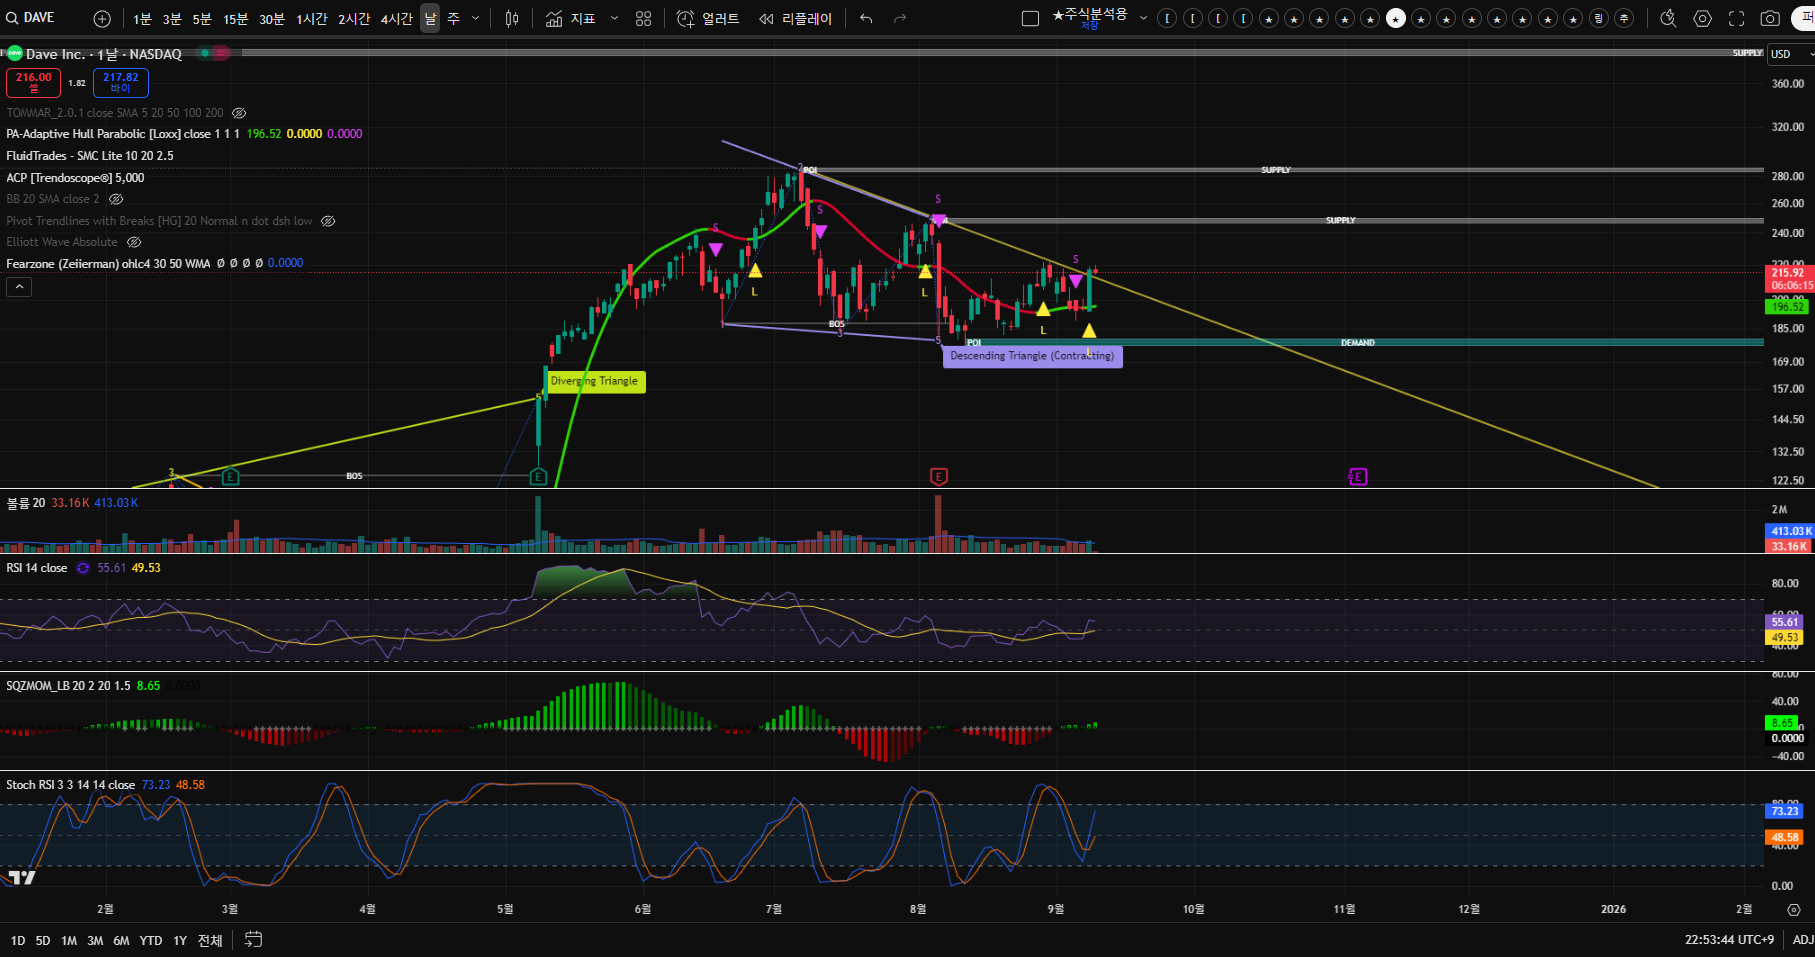Show the hidden TOMMAR_2.0.1 indicator
This screenshot has height=957, width=1815.
[239, 113]
